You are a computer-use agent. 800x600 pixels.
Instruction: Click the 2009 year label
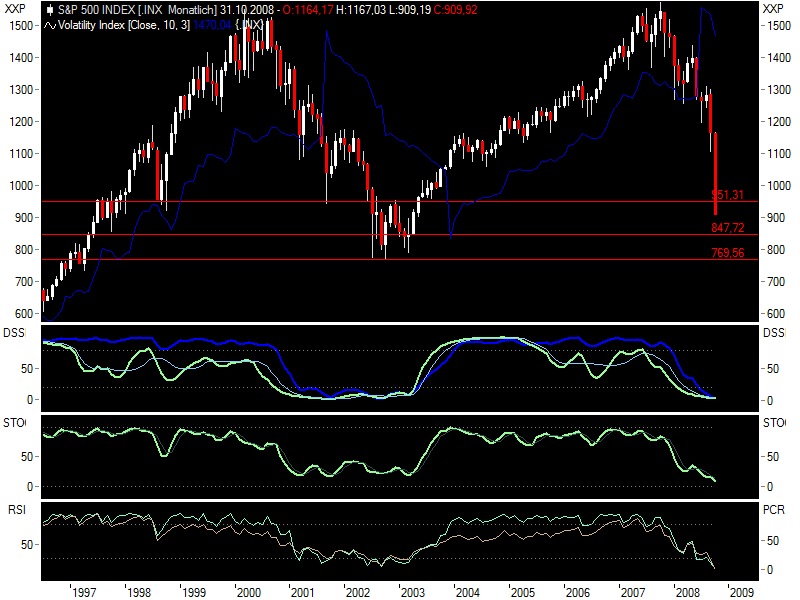742,592
